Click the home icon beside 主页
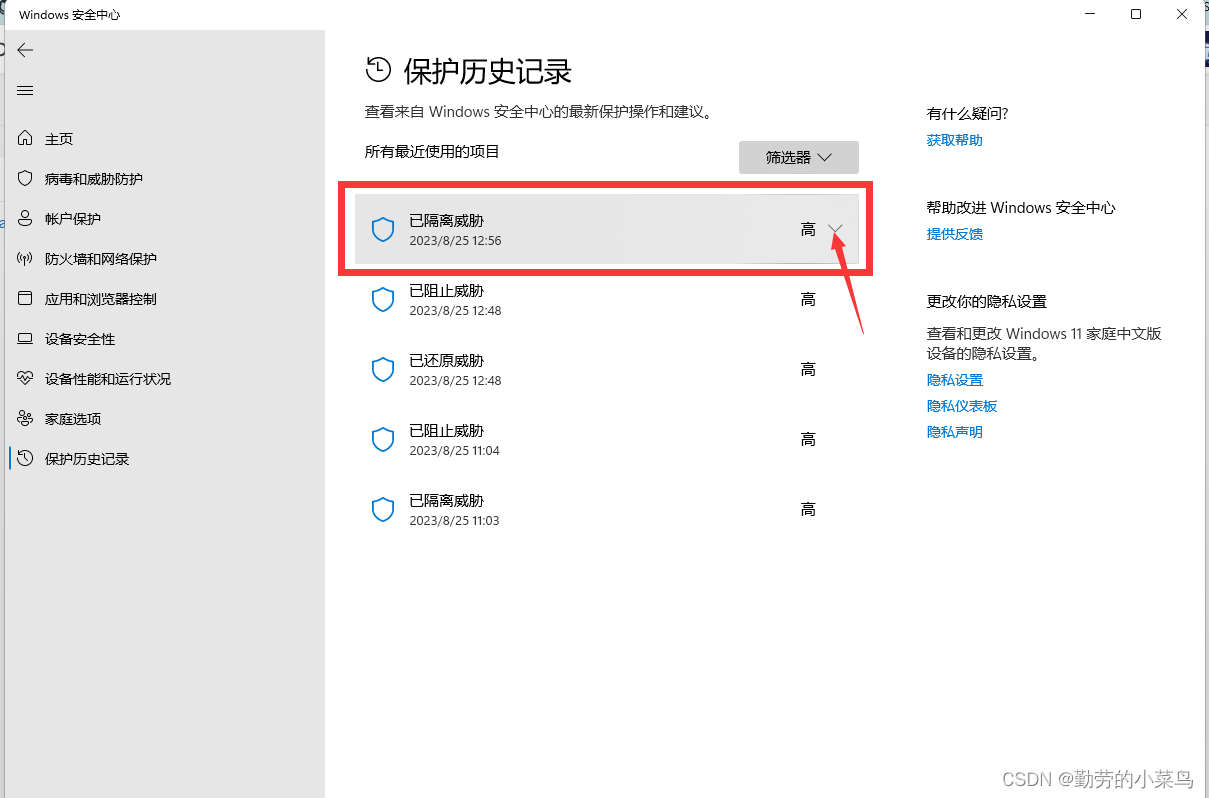Screen dimensions: 1209x798 [26, 139]
